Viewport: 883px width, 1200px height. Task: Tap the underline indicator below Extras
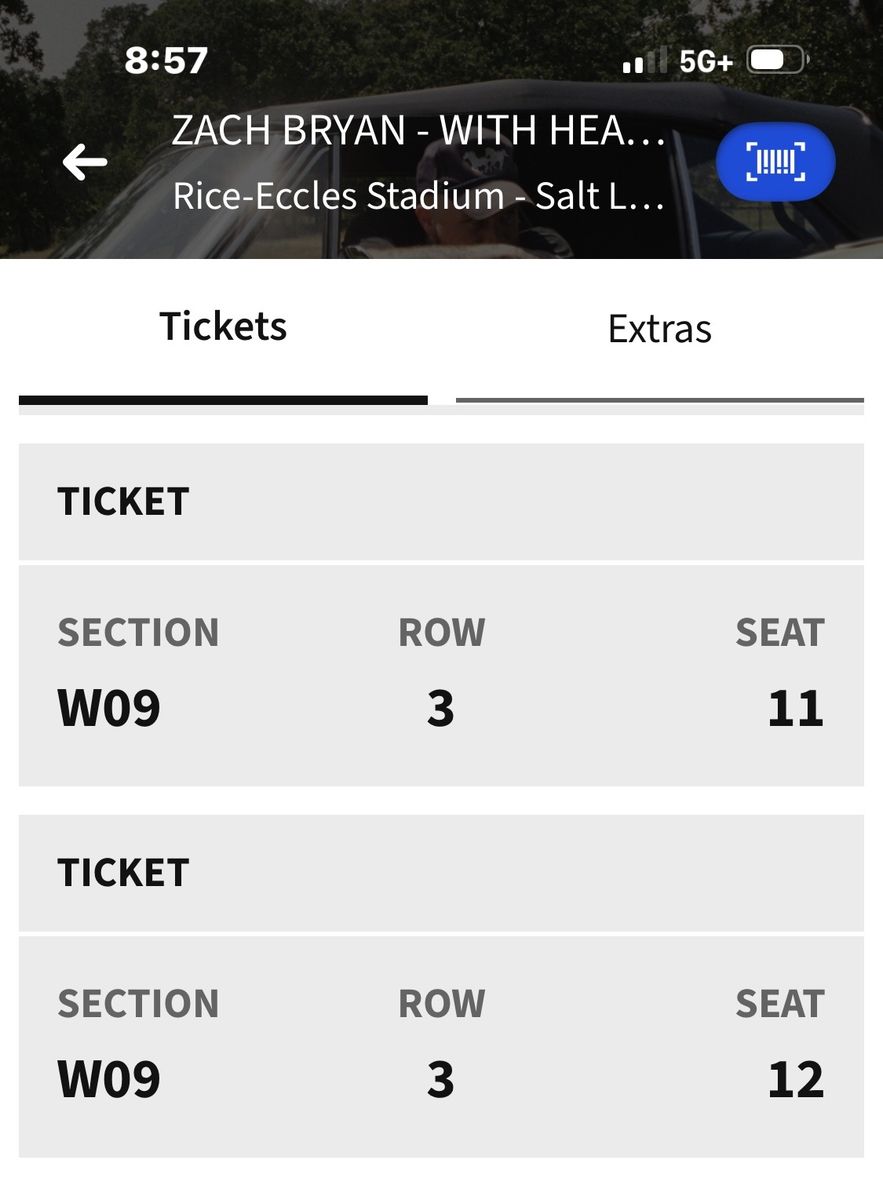pos(660,400)
